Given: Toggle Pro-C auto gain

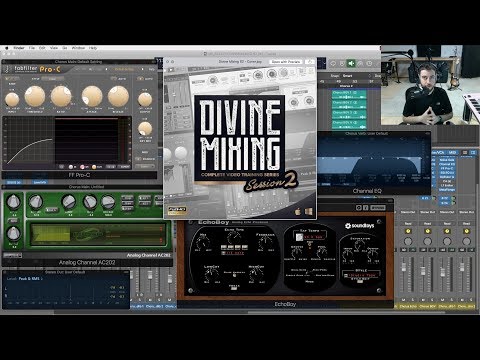Looking at the screenshot, I should pyautogui.click(x=140, y=79).
